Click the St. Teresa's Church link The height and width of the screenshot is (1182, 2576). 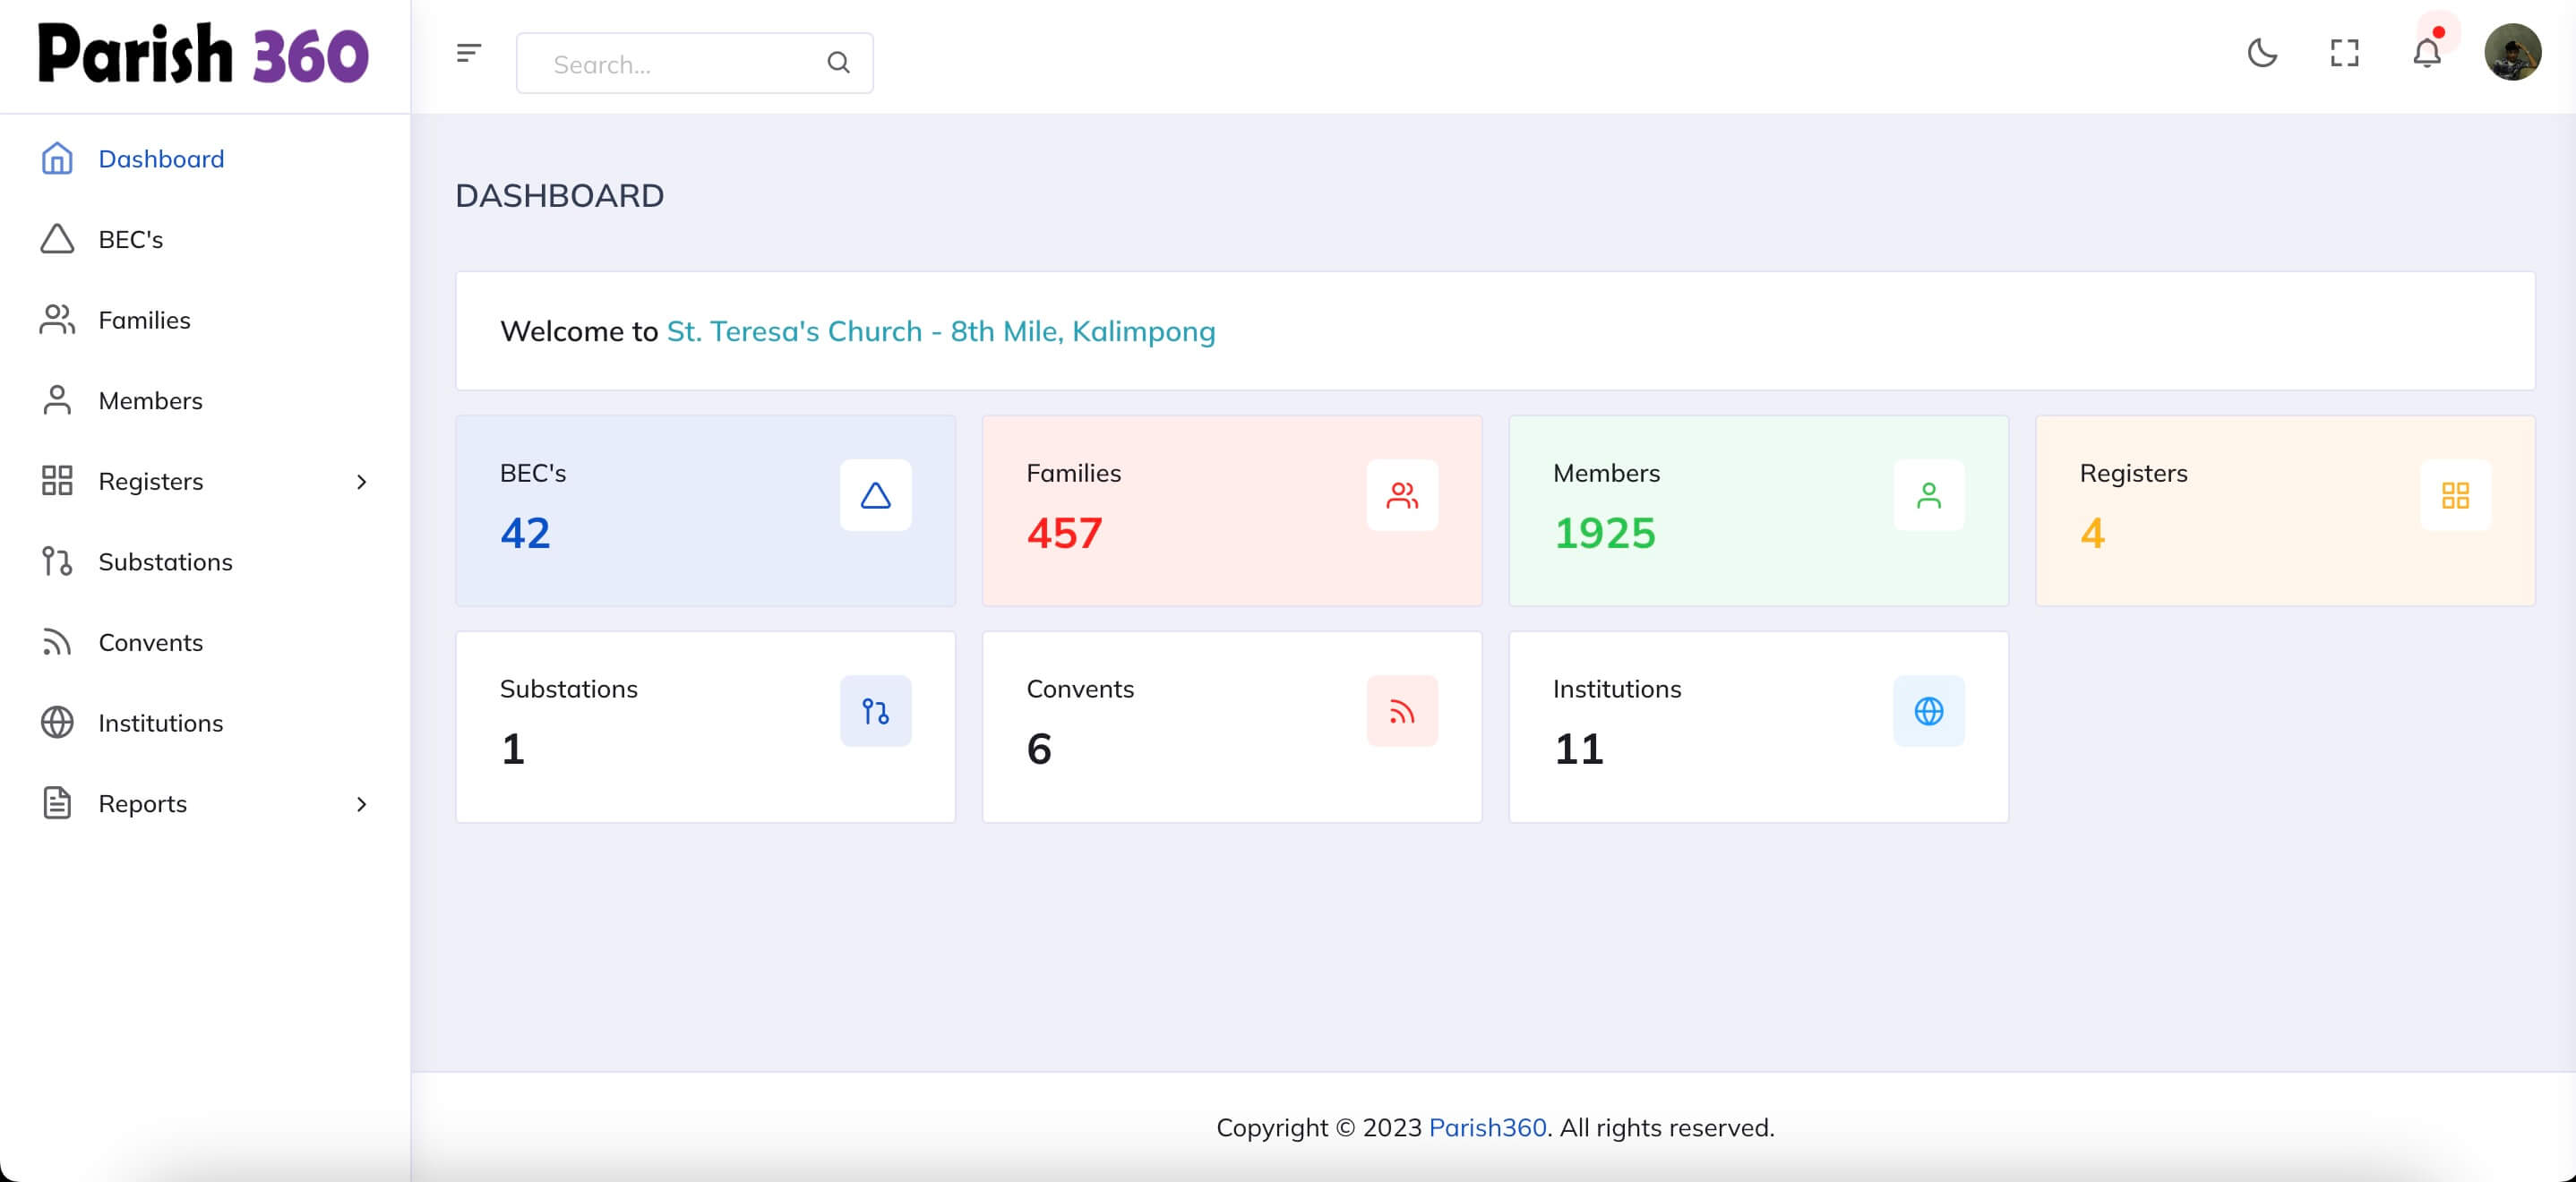point(940,331)
